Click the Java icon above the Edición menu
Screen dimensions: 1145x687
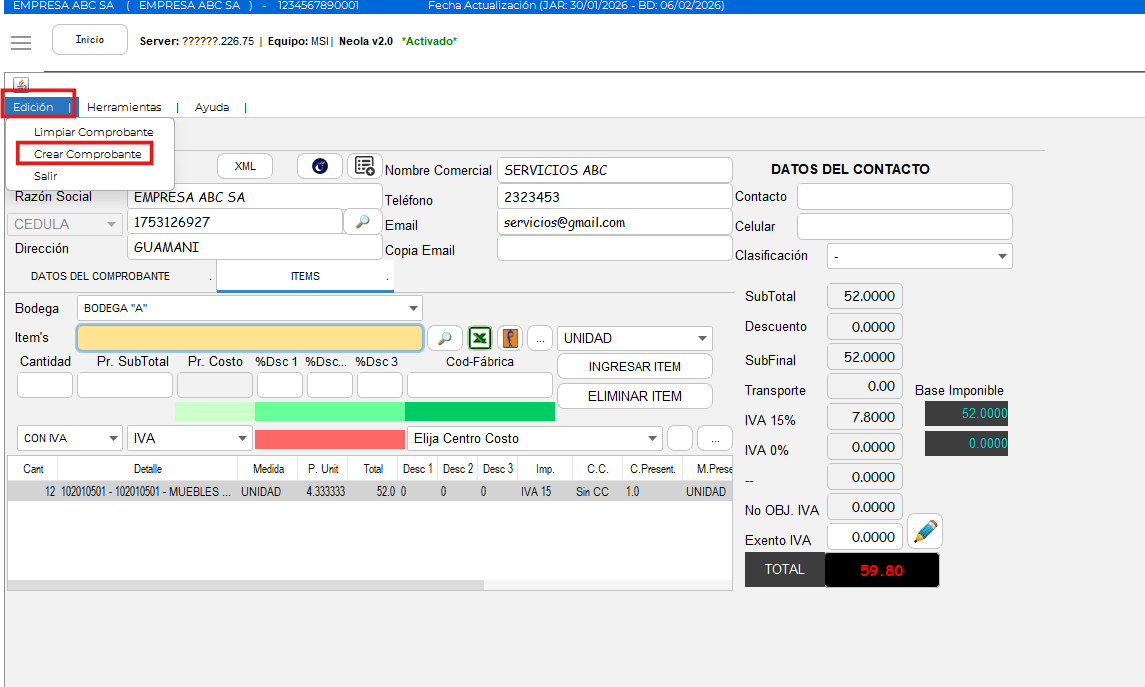pyautogui.click(x=21, y=85)
